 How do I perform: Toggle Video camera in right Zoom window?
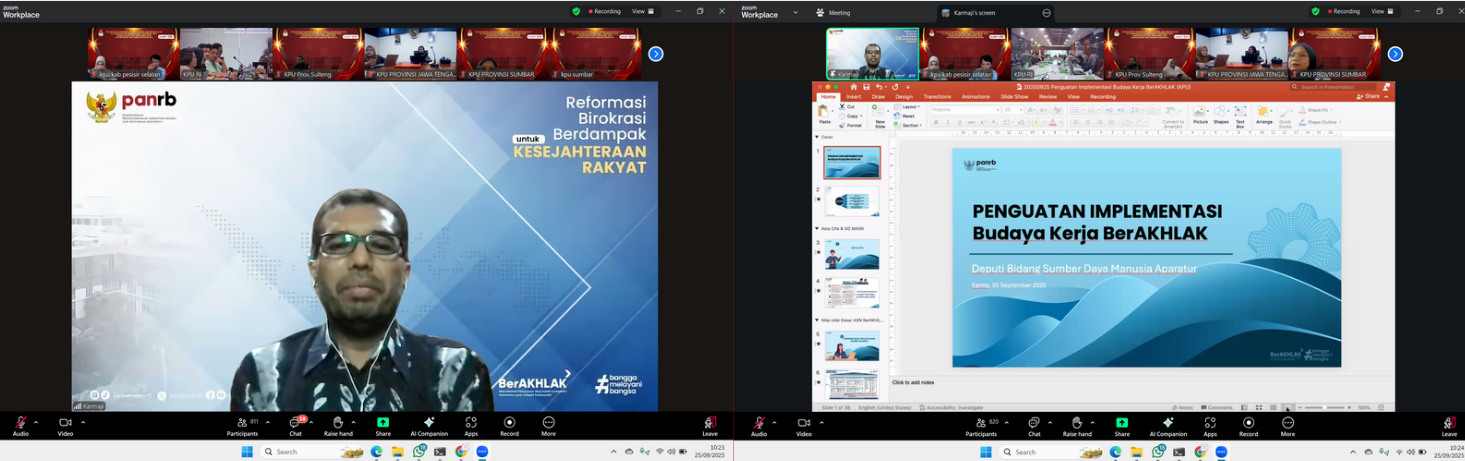click(803, 423)
